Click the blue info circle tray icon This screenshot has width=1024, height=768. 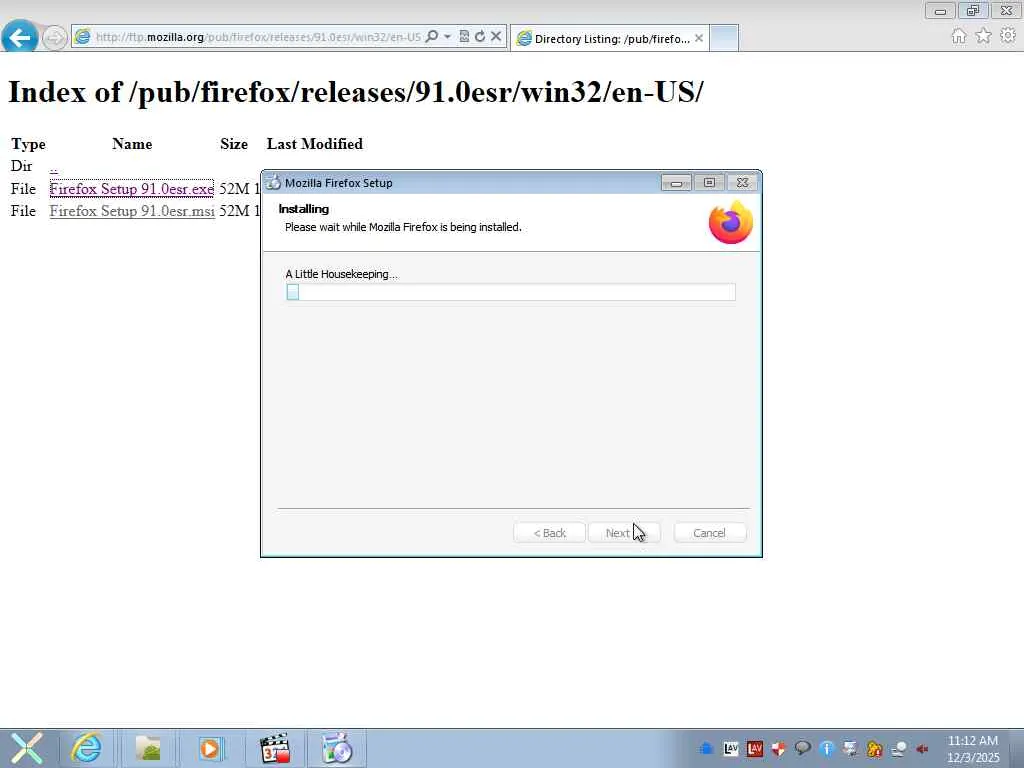point(827,749)
